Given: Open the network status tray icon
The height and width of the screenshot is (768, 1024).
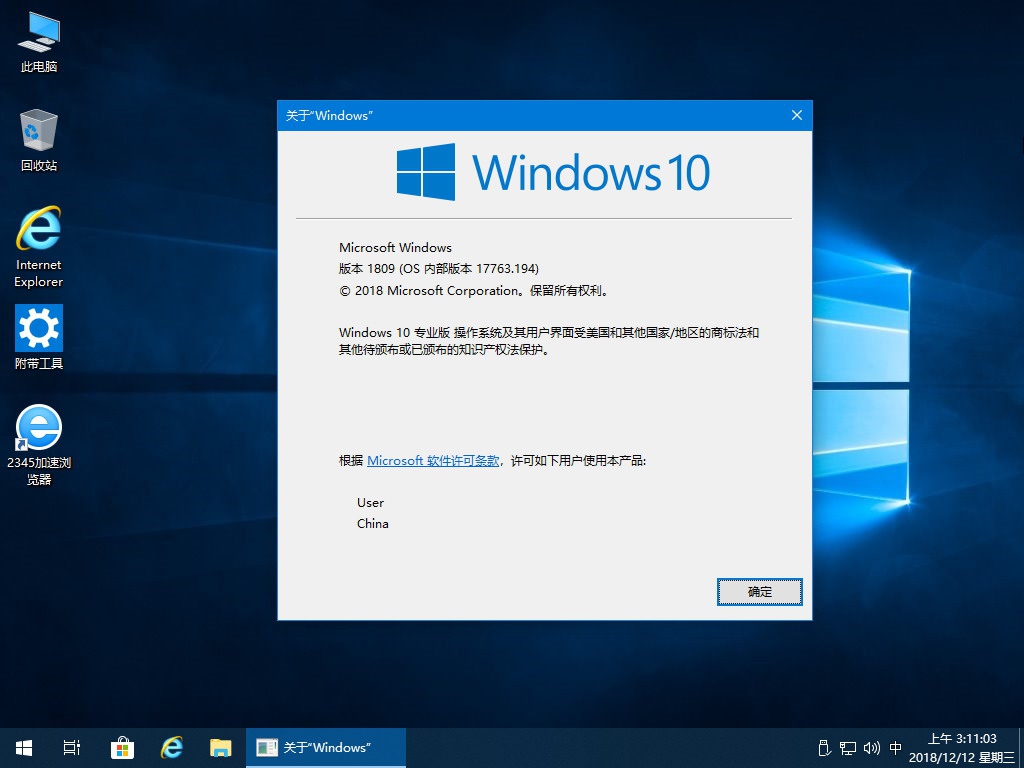Looking at the screenshot, I should (x=848, y=748).
